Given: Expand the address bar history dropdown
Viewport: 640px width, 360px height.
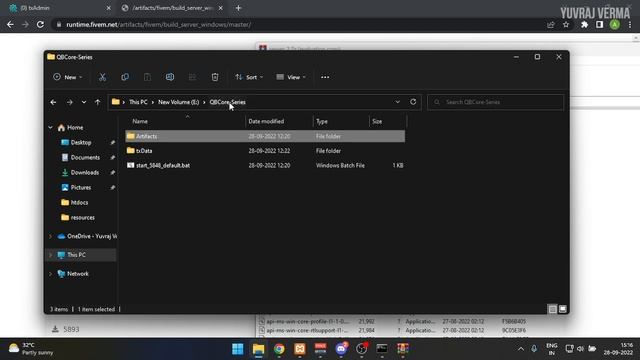Looking at the screenshot, I should pos(398,102).
